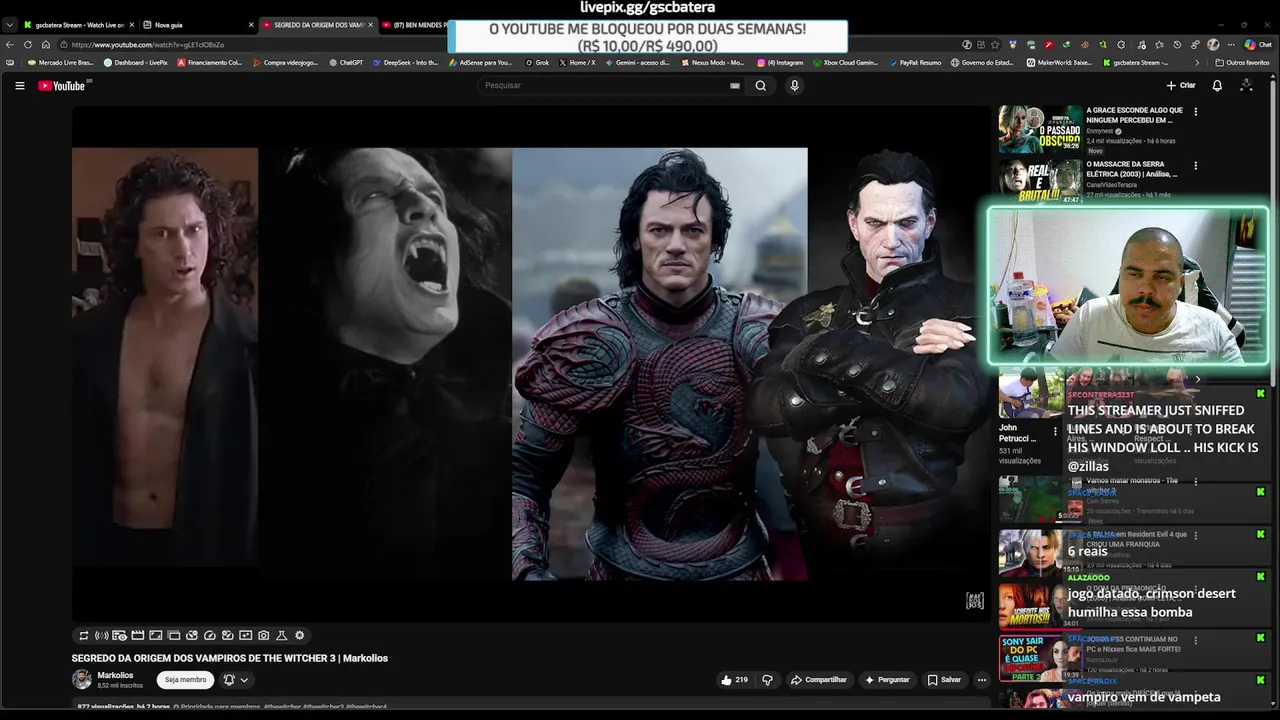Click the watermark icon at video corner

(975, 600)
